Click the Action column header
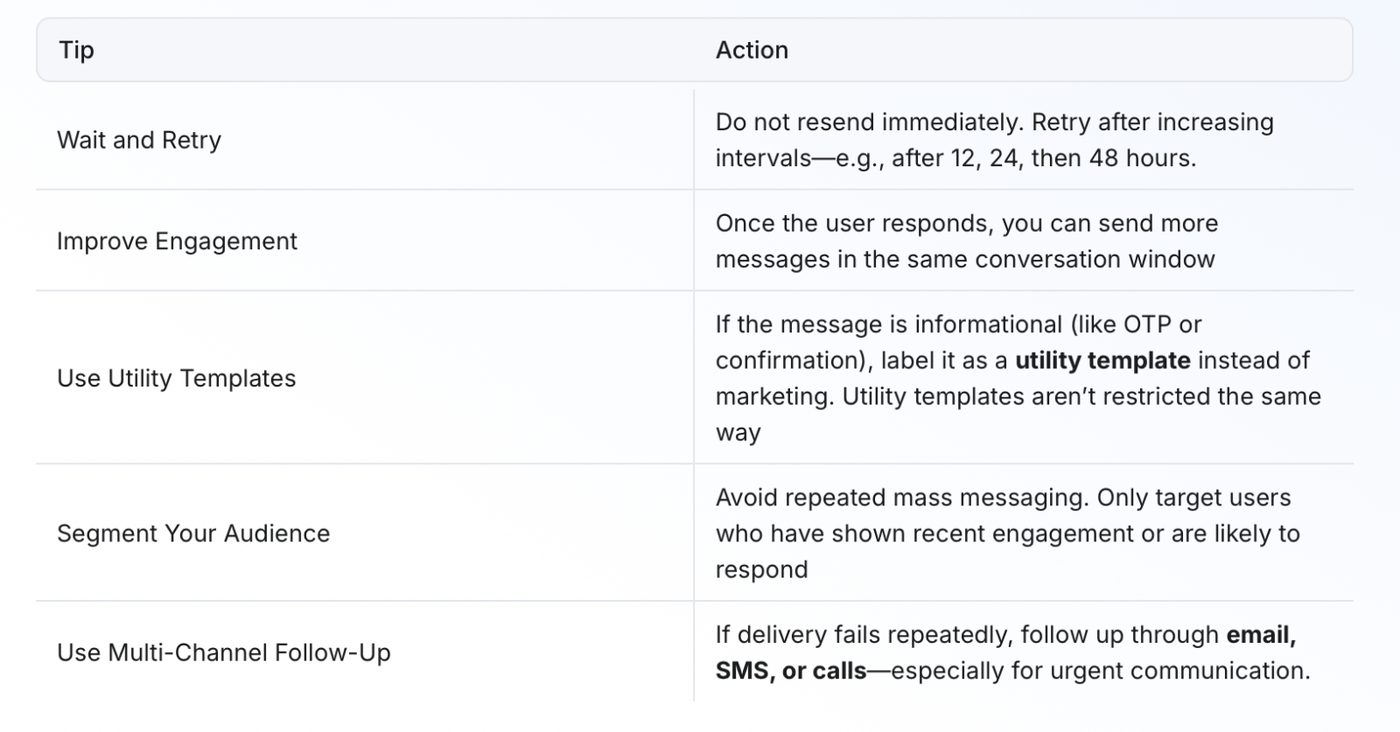1400x732 pixels. [x=751, y=50]
